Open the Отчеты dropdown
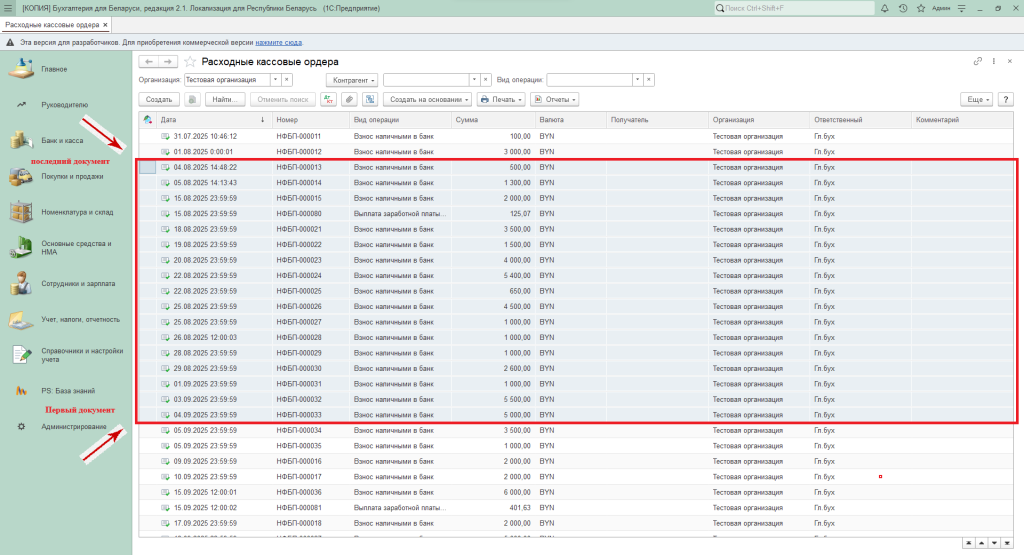The image size is (1024, 555). pos(554,100)
